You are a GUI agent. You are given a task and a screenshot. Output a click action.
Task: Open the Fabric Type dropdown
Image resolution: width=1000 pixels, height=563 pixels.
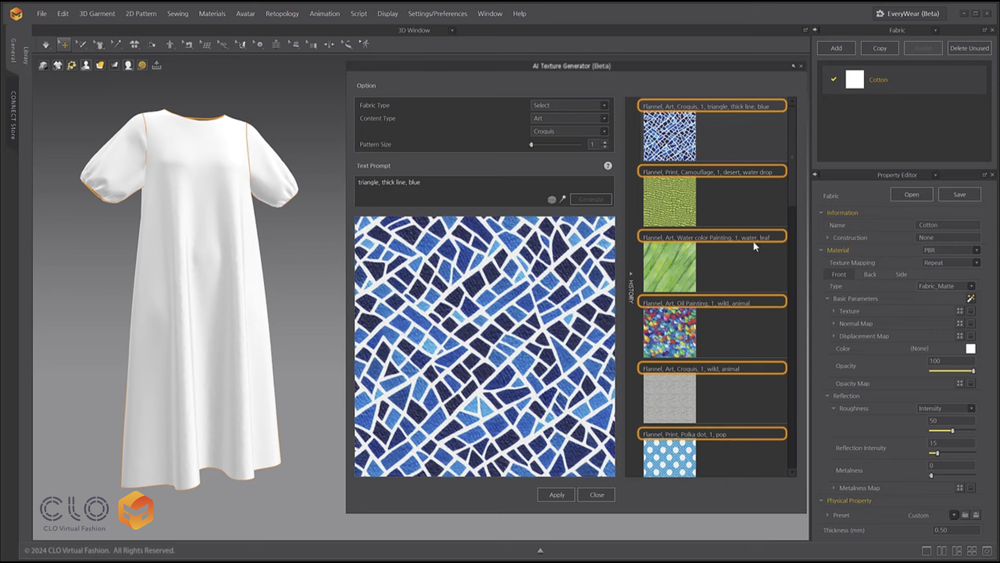tap(569, 105)
